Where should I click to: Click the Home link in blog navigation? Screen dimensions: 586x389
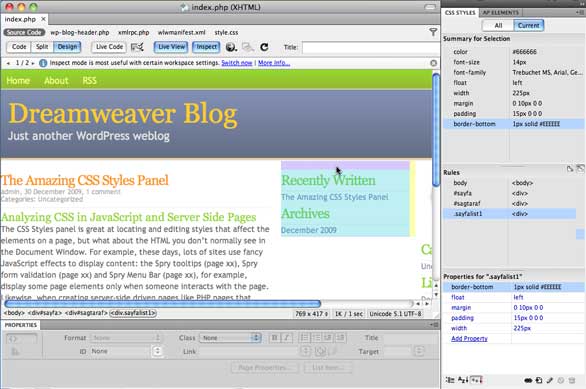pyautogui.click(x=18, y=80)
